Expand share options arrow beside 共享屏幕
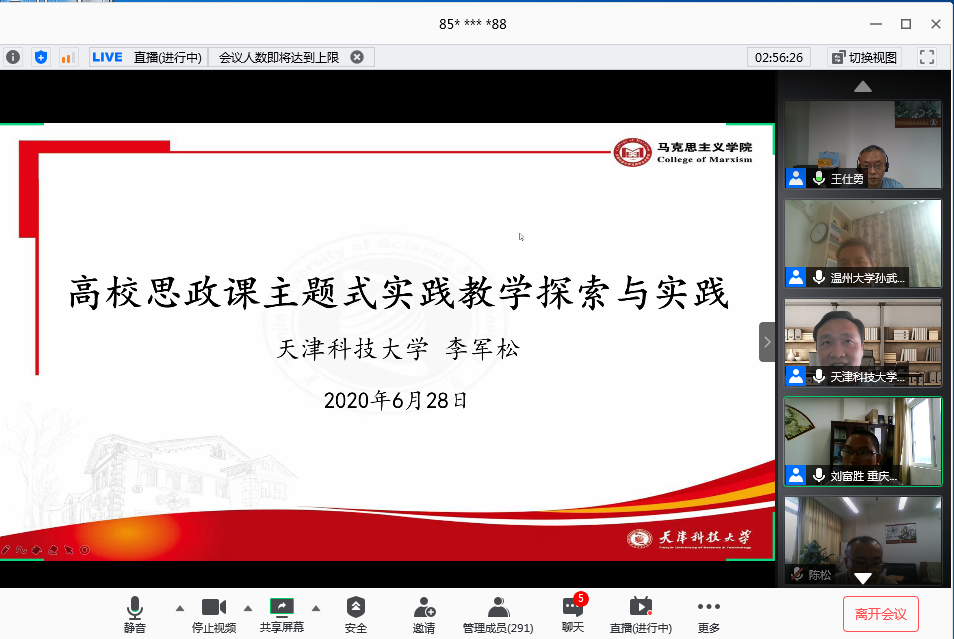Image resolution: width=954 pixels, height=639 pixels. (316, 607)
